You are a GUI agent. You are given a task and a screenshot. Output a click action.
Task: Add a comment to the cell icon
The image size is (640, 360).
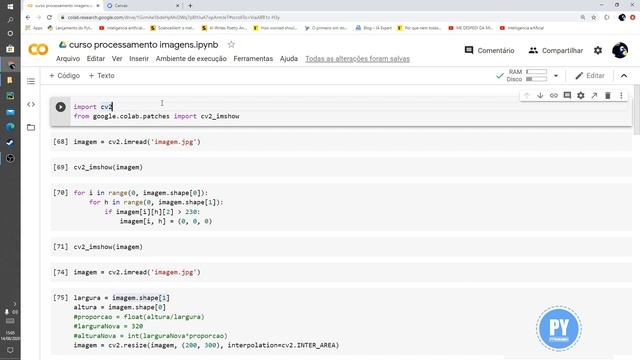point(567,96)
